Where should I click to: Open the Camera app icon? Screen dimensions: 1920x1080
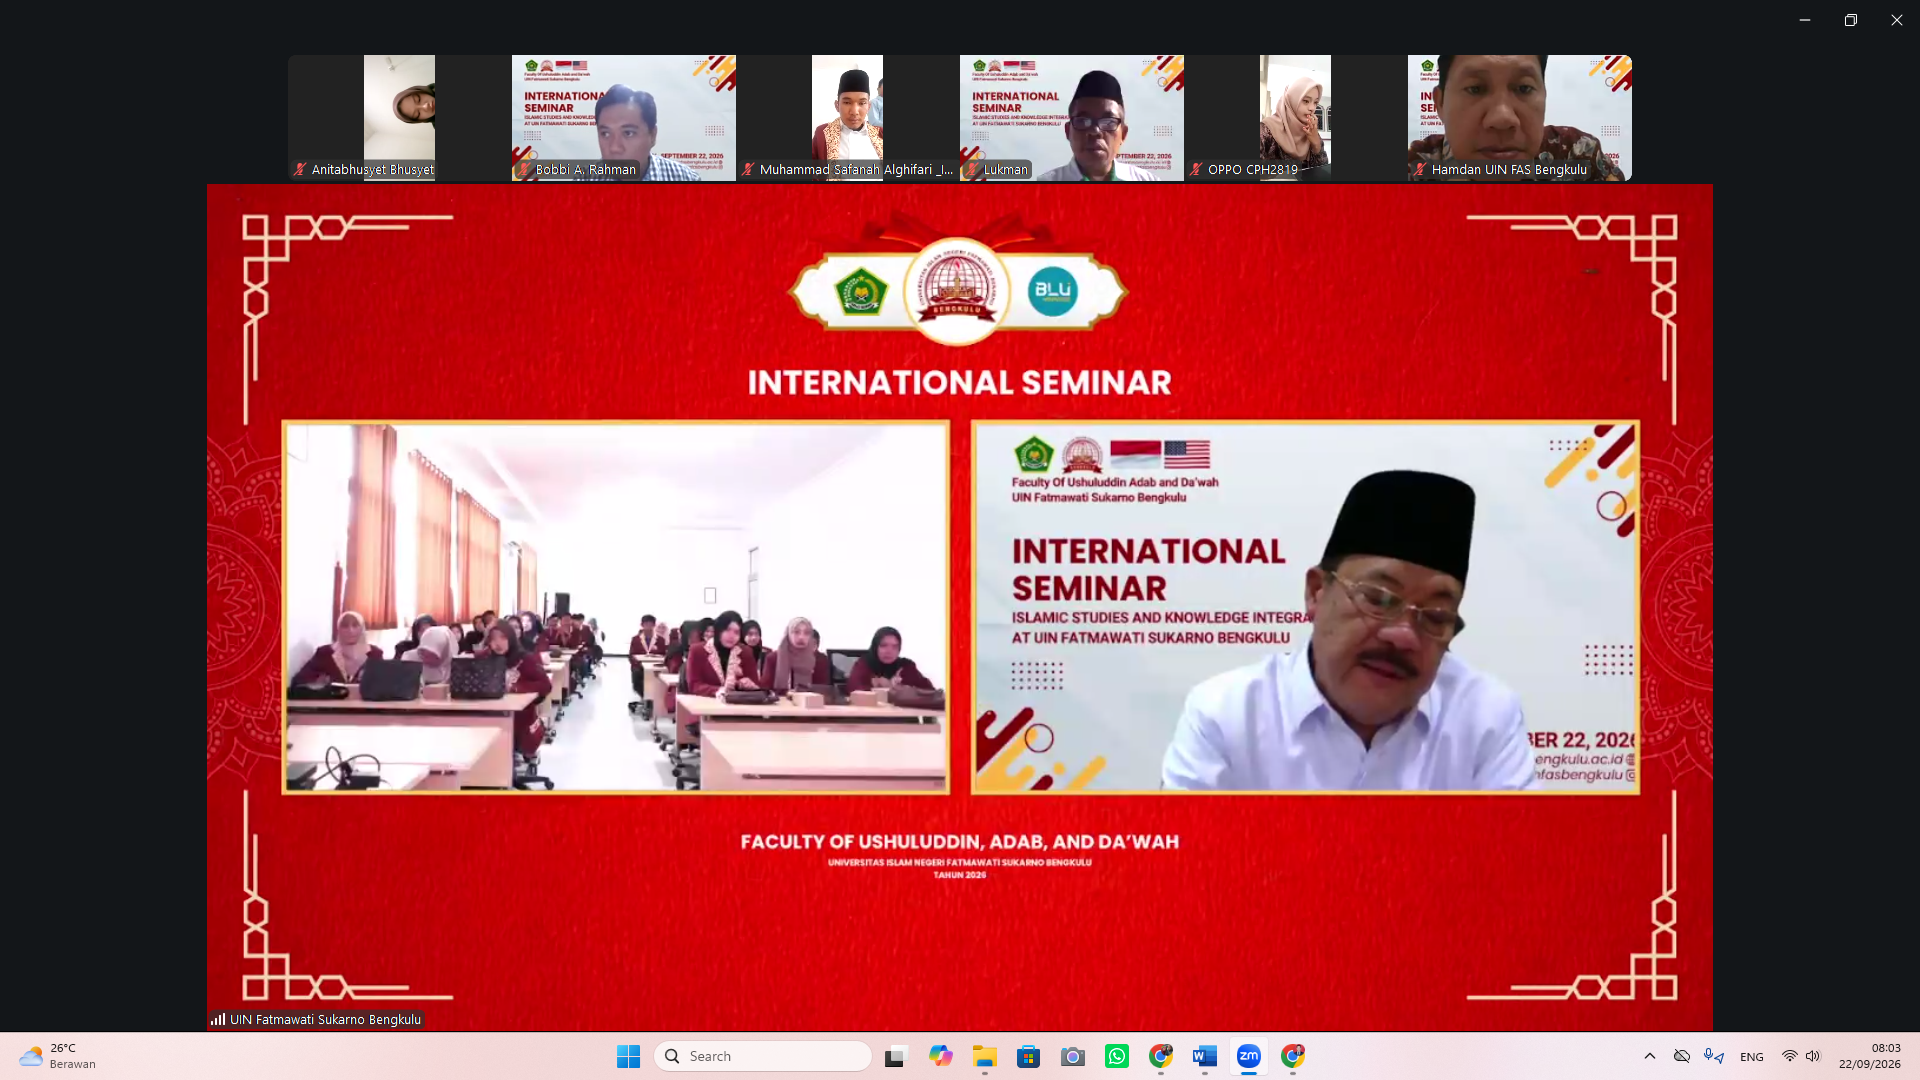point(1073,1056)
